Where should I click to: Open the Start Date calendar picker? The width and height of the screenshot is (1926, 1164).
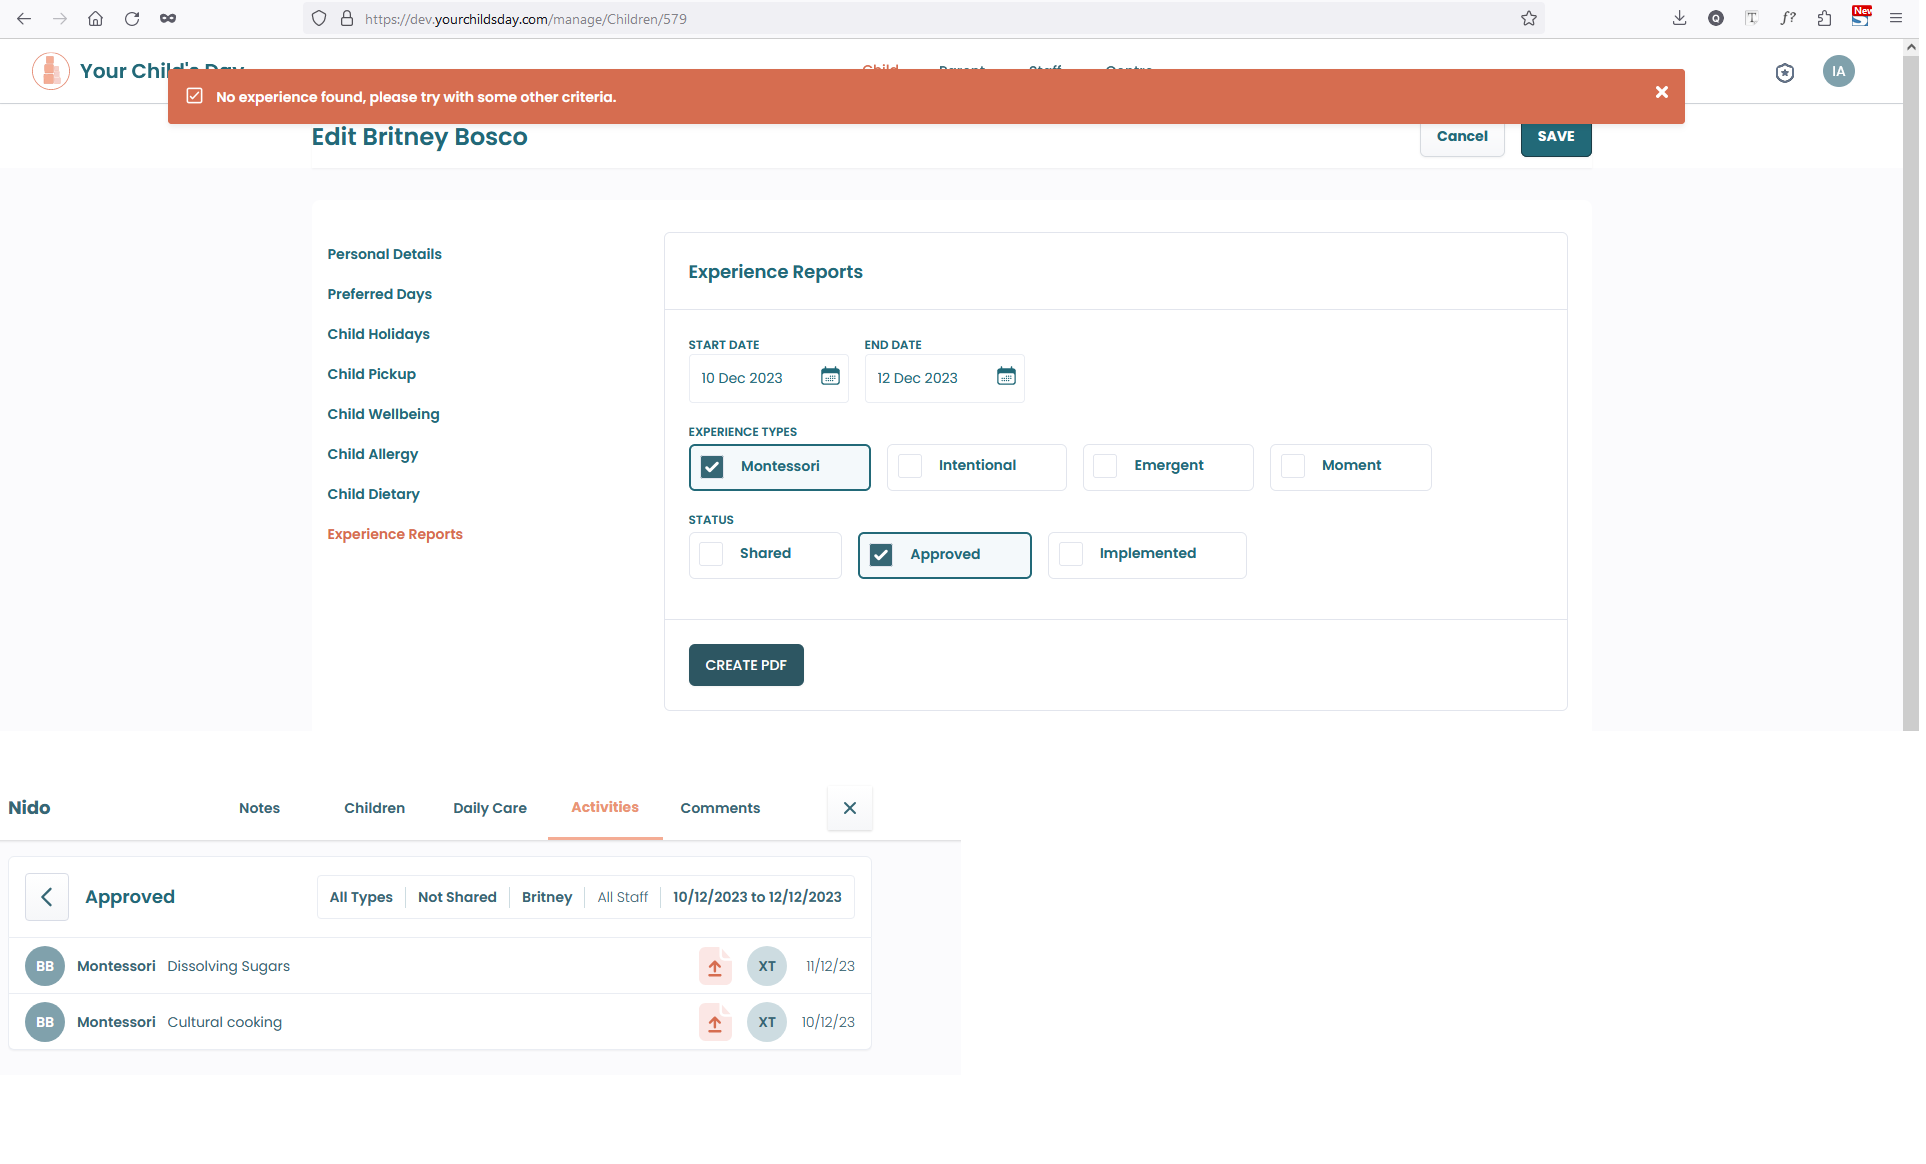click(830, 377)
